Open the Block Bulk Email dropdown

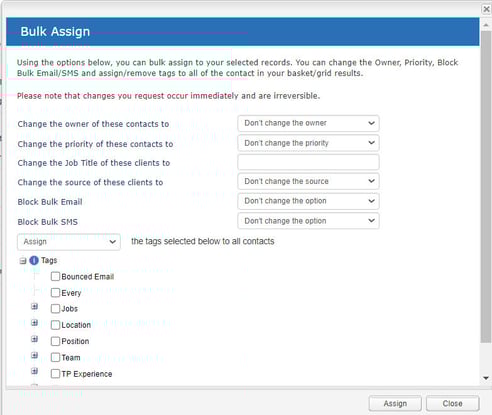308,201
